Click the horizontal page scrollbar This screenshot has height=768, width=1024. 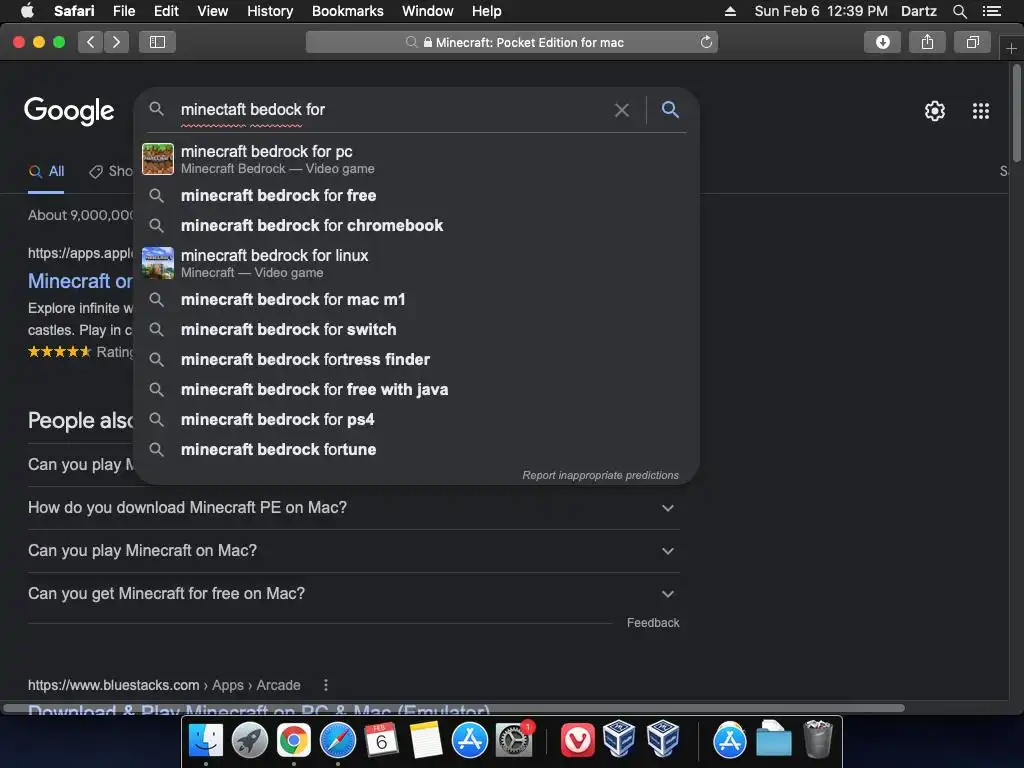454,708
